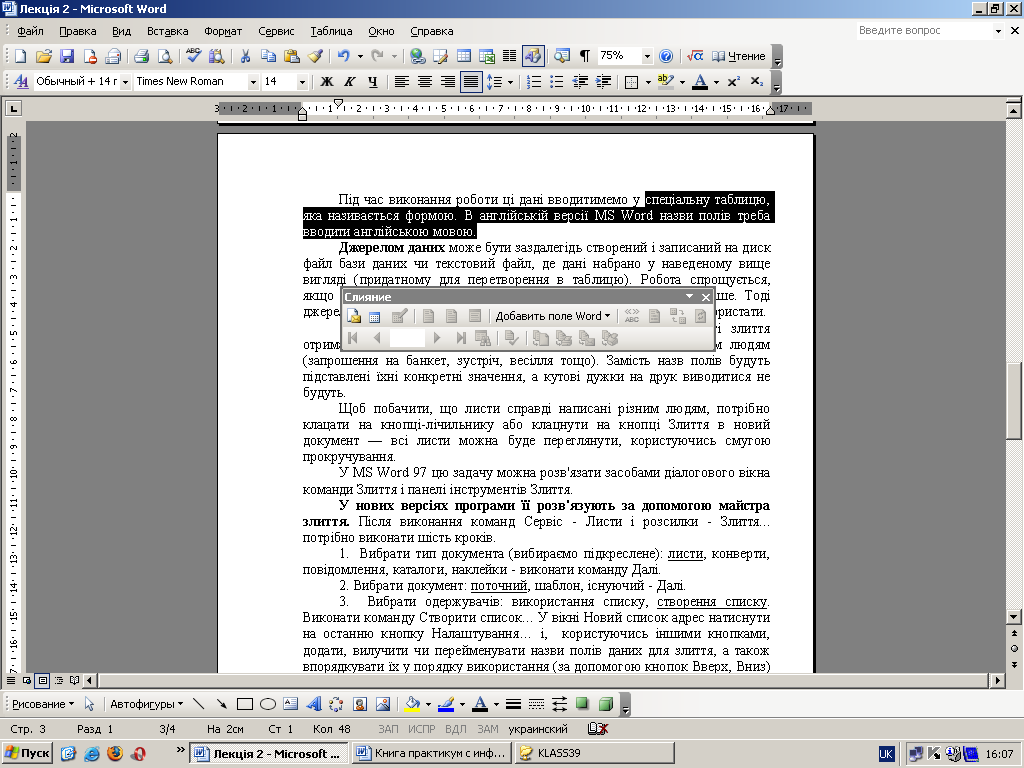This screenshot has width=1024, height=768.
Task: Open the Автофигуры menu
Action: click(x=146, y=704)
